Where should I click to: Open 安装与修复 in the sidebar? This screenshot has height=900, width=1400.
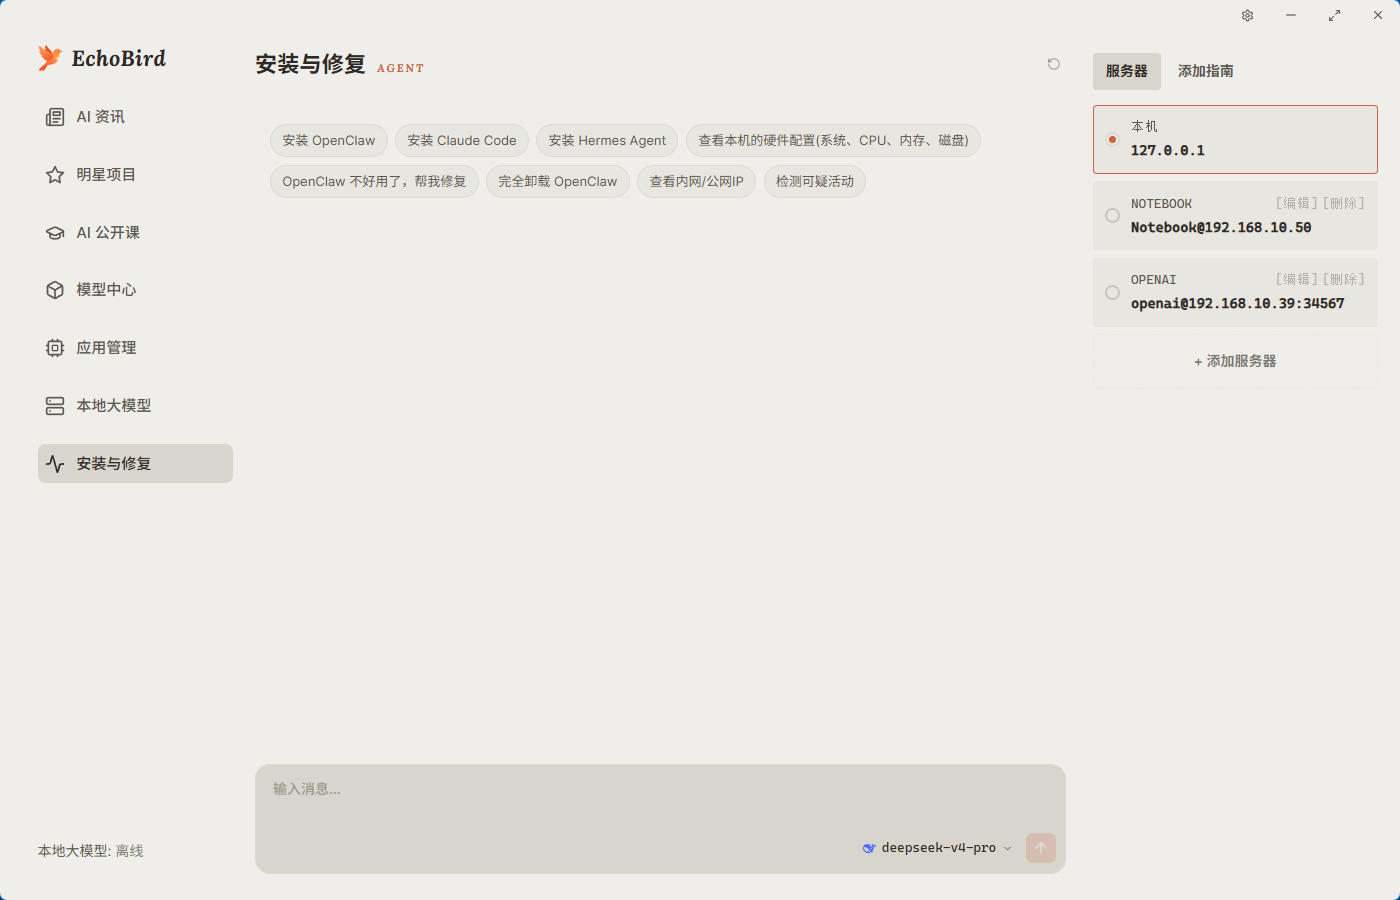[135, 464]
